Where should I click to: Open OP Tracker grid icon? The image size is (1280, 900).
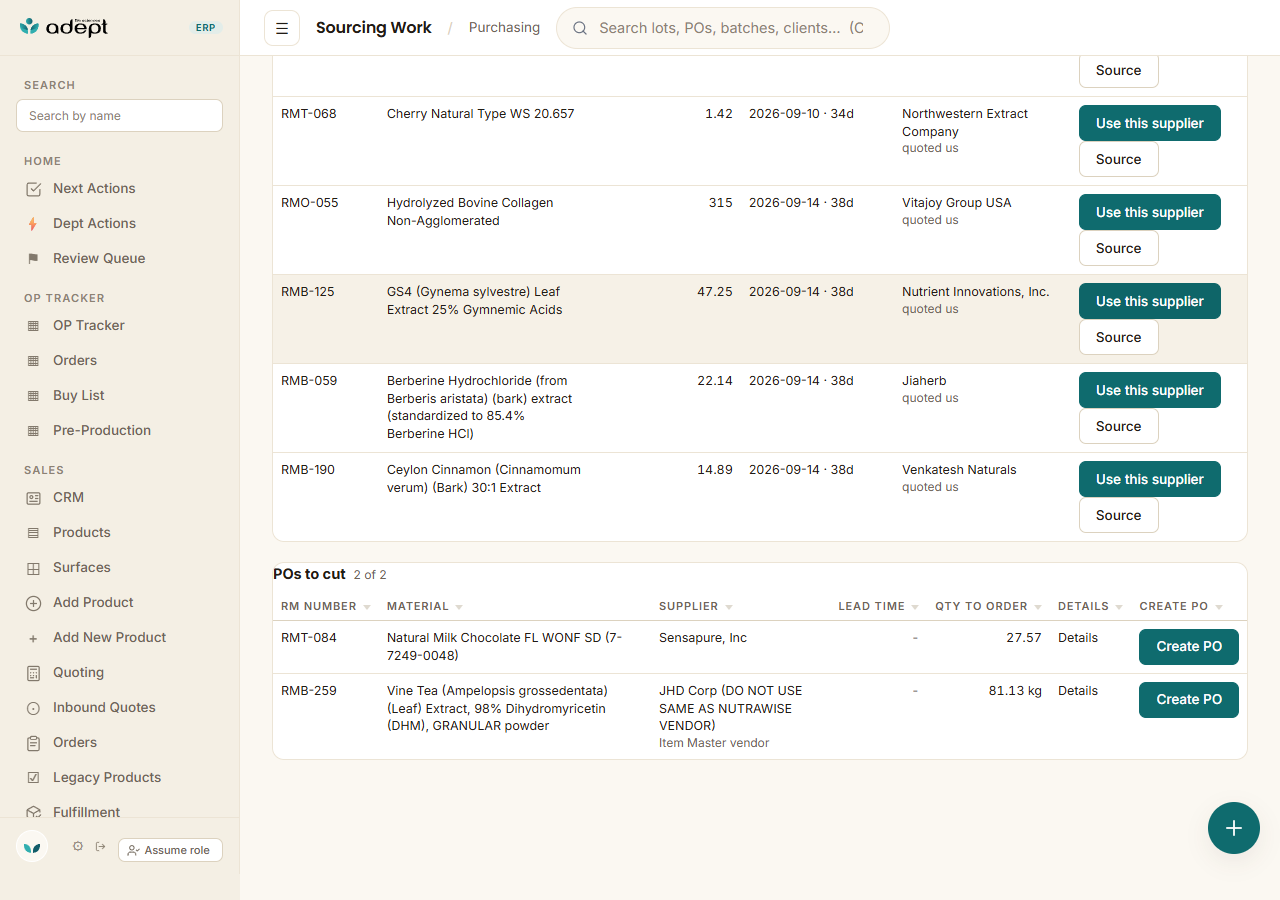(x=33, y=326)
